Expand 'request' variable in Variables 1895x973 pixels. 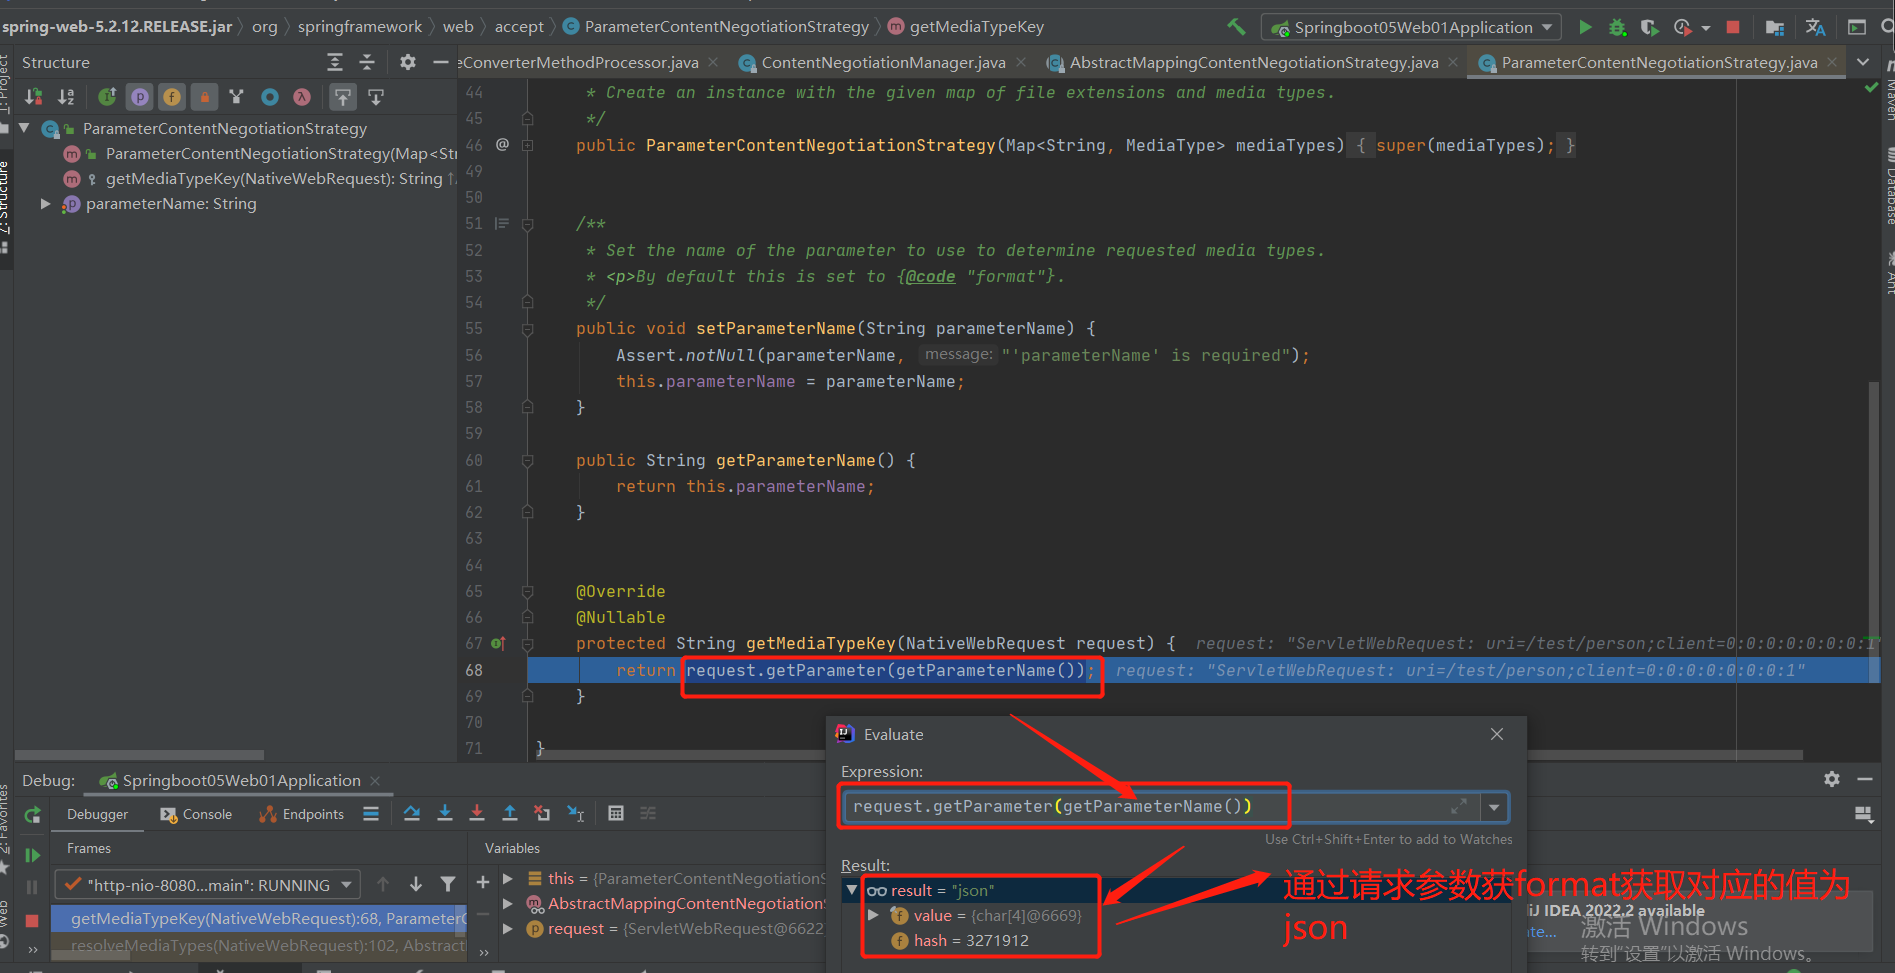coord(508,928)
